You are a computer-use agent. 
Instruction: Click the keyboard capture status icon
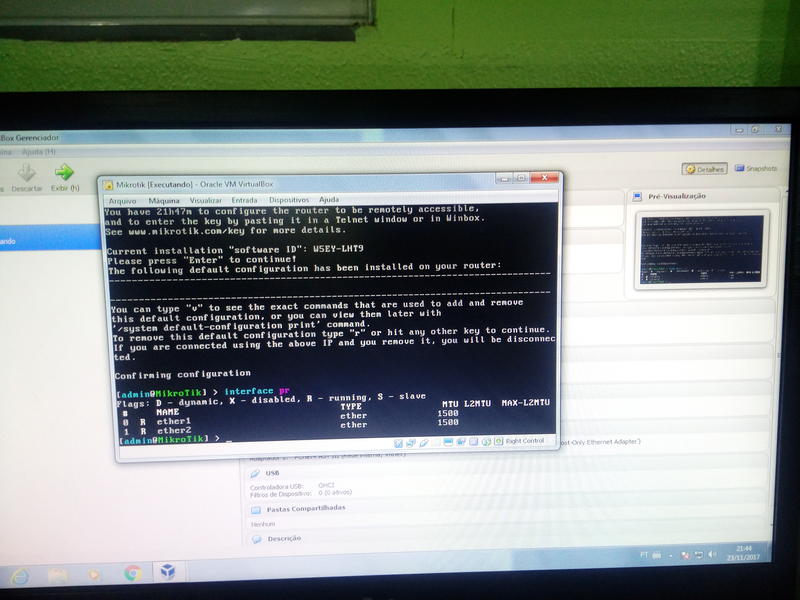click(x=498, y=441)
